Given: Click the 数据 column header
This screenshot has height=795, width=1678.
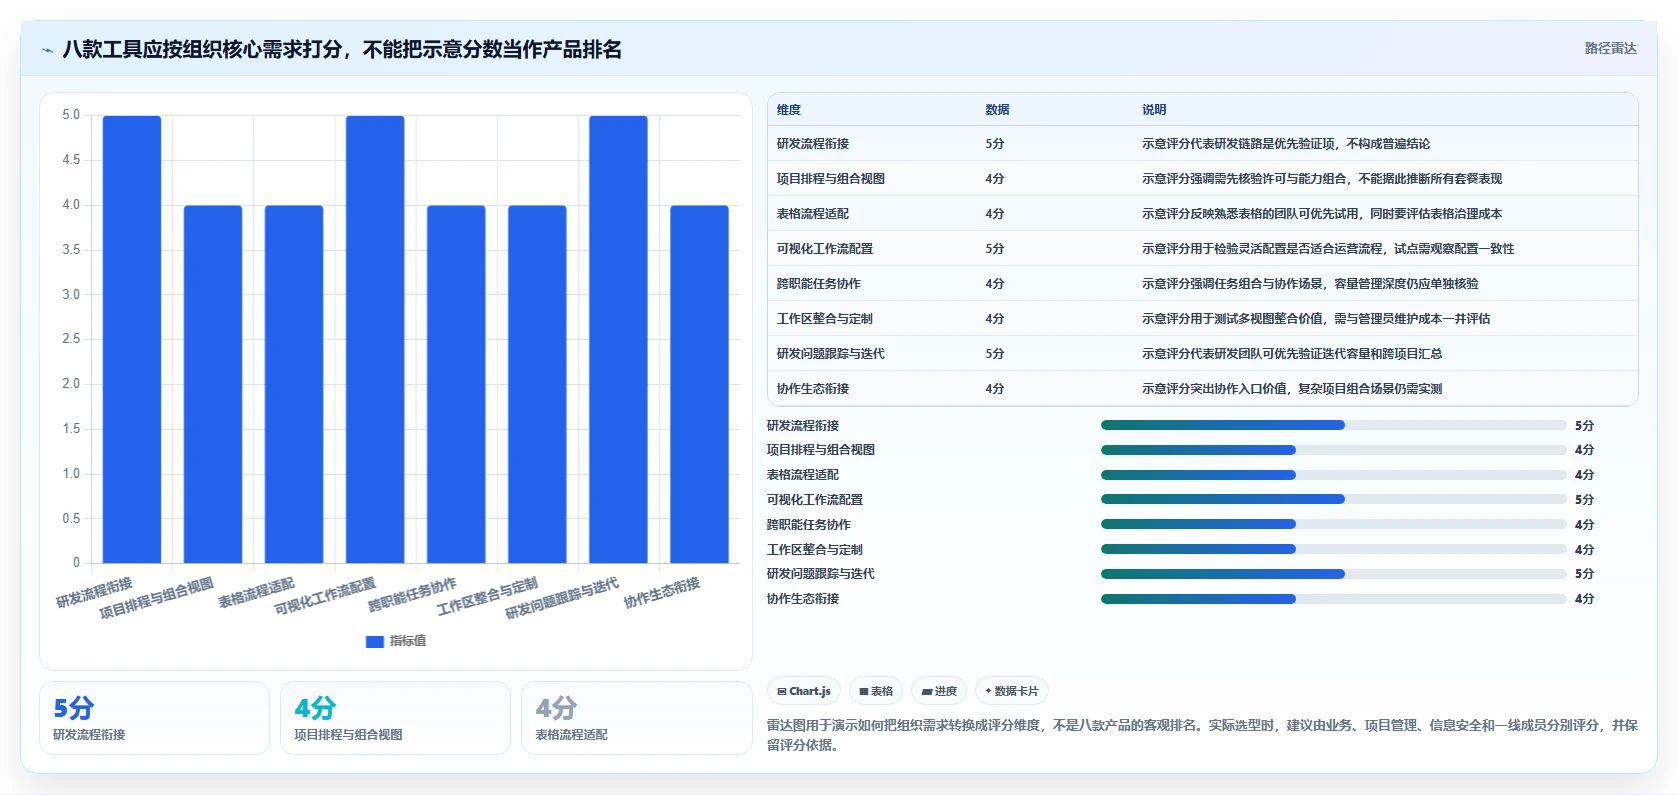Looking at the screenshot, I should [997, 110].
